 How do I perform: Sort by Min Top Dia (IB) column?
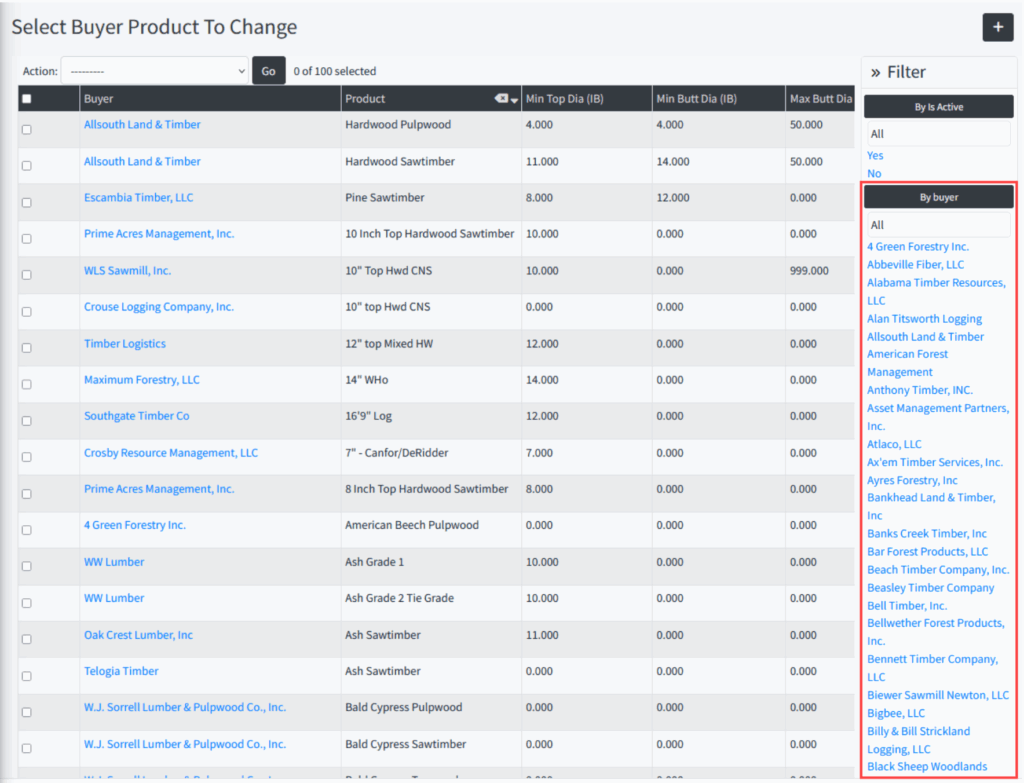coord(565,99)
